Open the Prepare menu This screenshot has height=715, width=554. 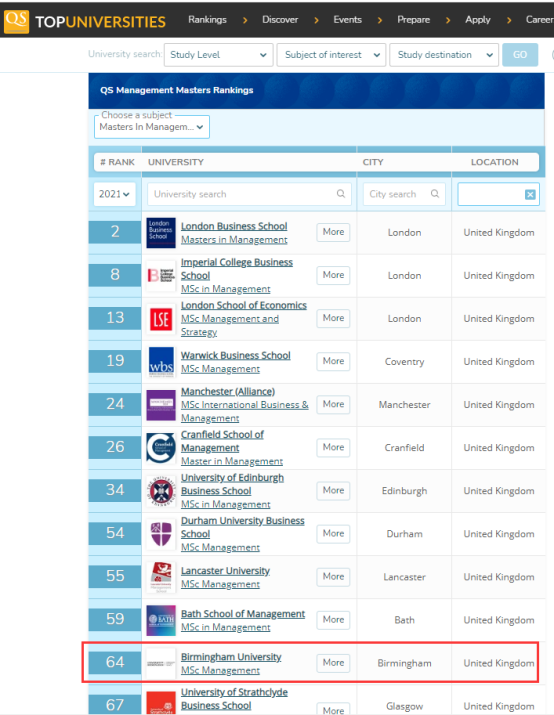414,20
